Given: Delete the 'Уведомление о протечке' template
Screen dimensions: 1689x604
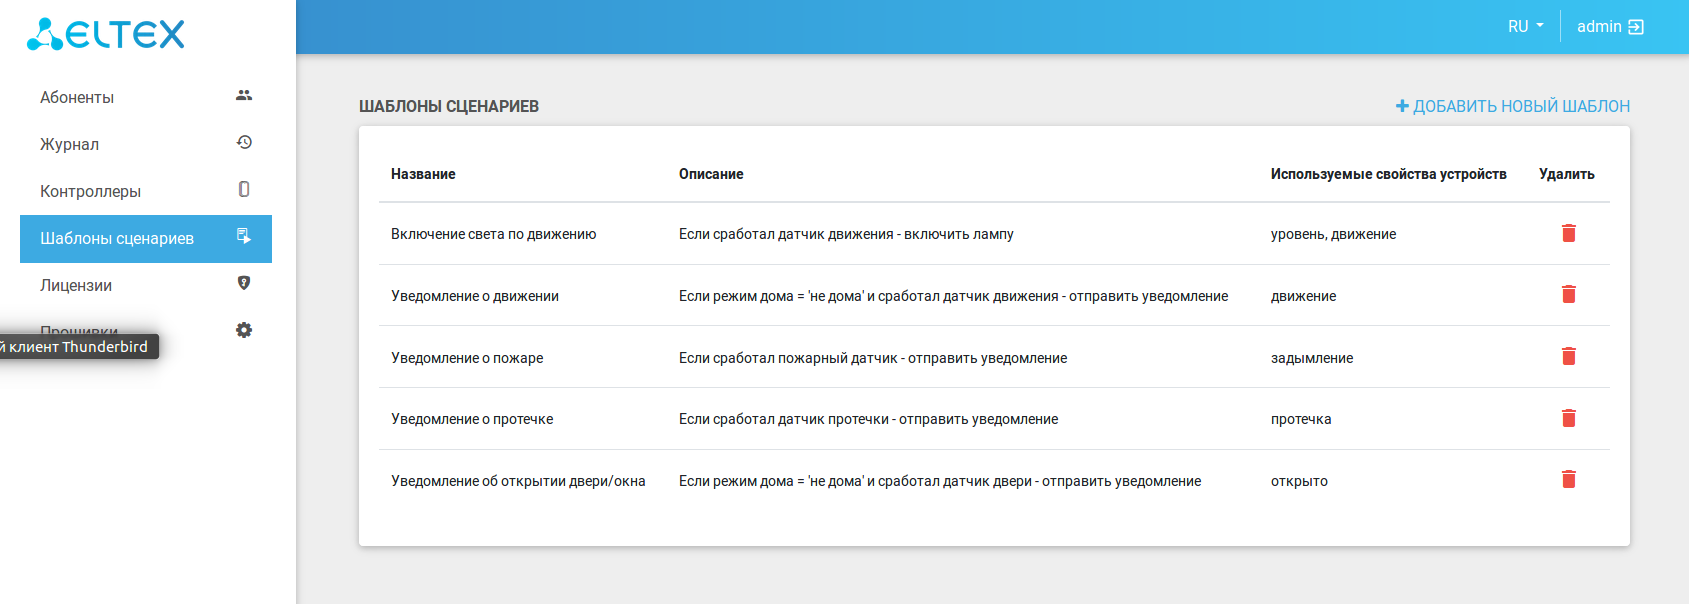Looking at the screenshot, I should point(1568,418).
